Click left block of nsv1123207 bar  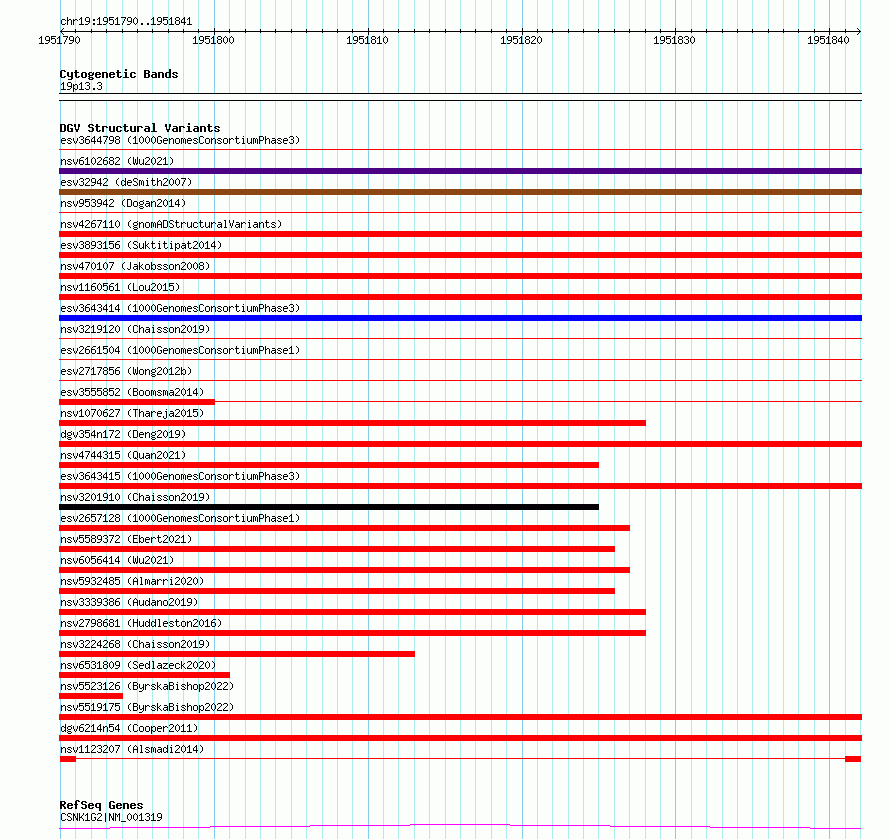pyautogui.click(x=68, y=759)
